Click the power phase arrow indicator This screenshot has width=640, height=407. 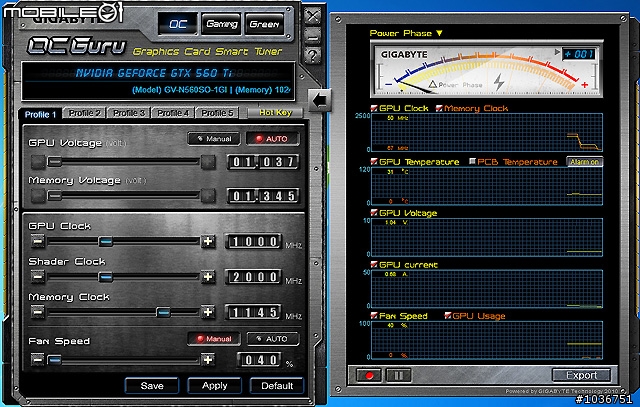coord(557,52)
